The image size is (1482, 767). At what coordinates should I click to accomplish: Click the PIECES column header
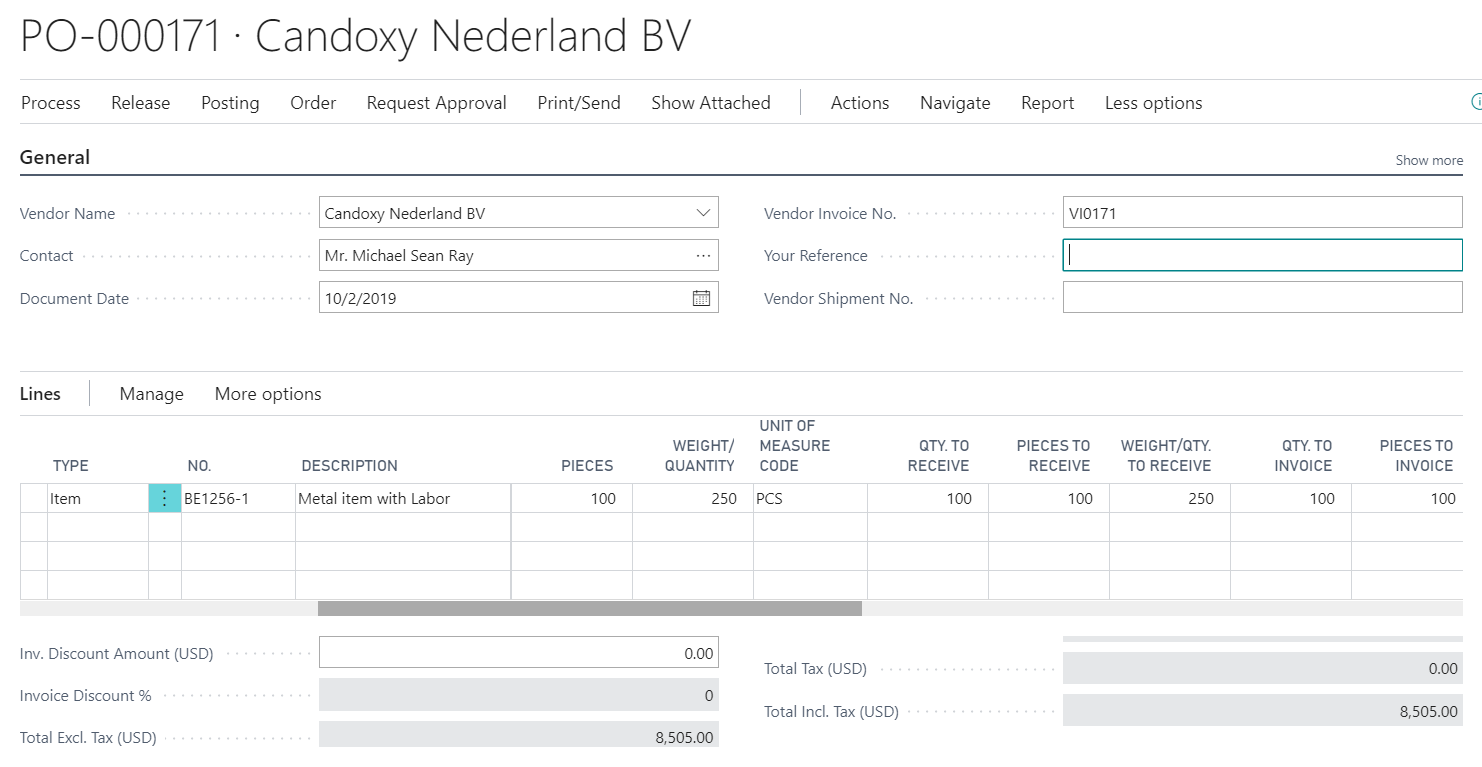tap(587, 466)
